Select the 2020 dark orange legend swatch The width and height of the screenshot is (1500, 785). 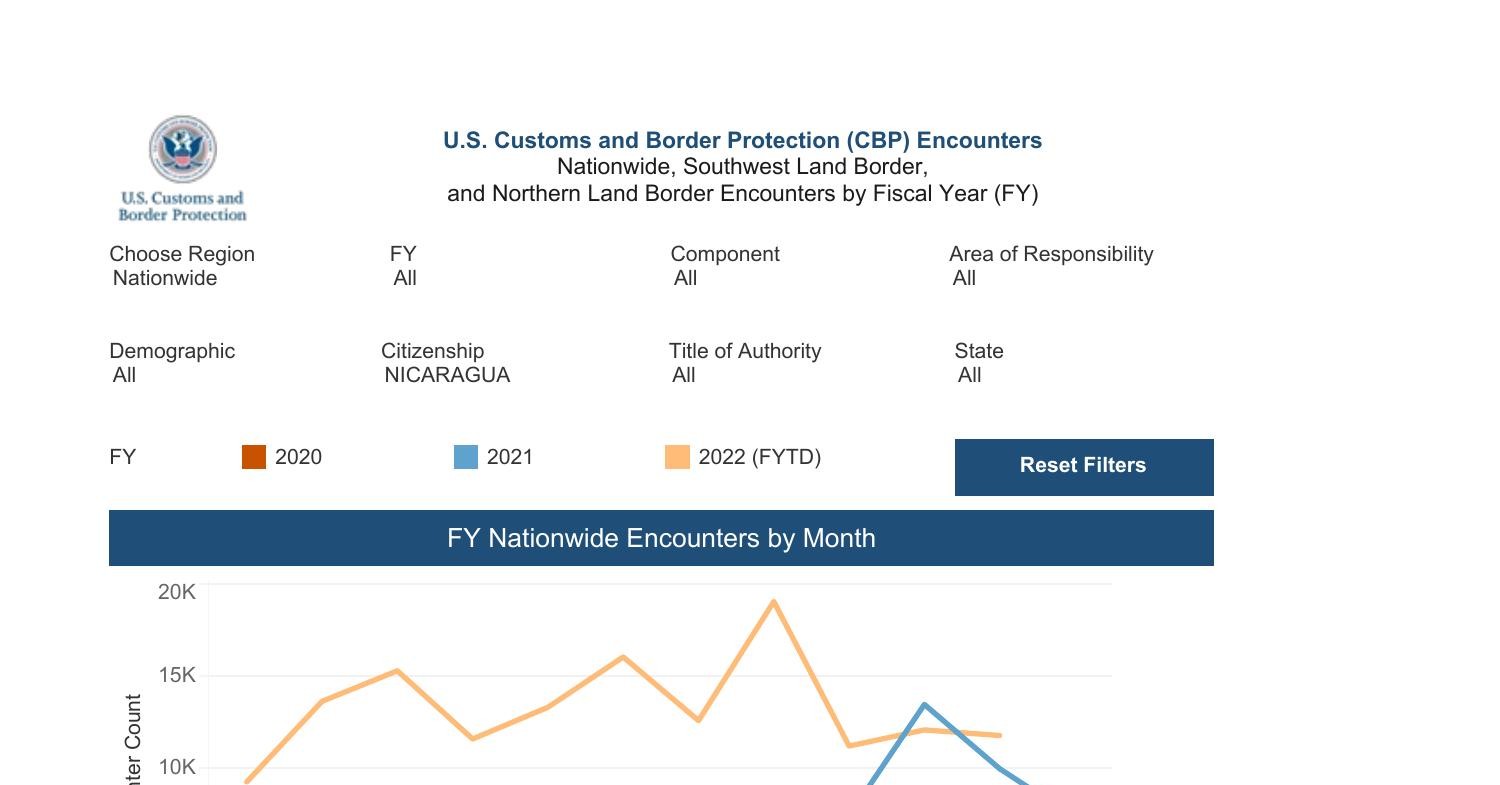click(254, 457)
